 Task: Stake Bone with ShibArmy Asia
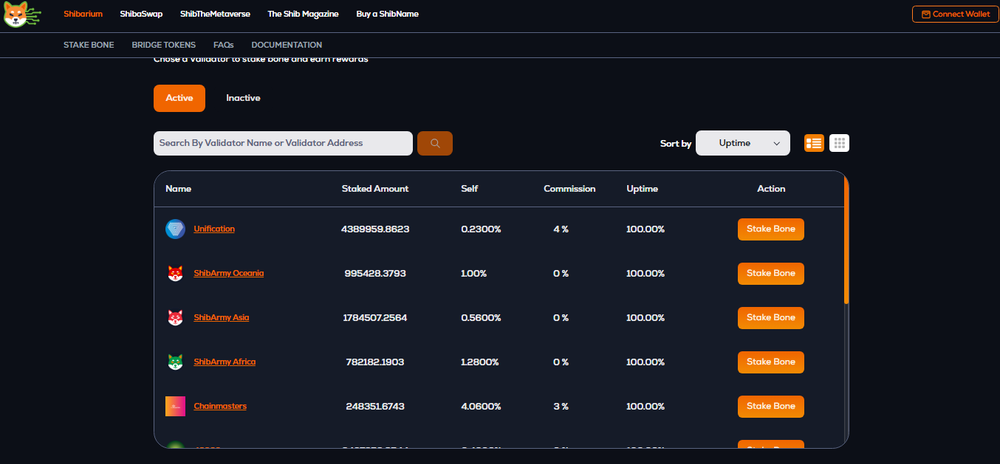click(771, 317)
